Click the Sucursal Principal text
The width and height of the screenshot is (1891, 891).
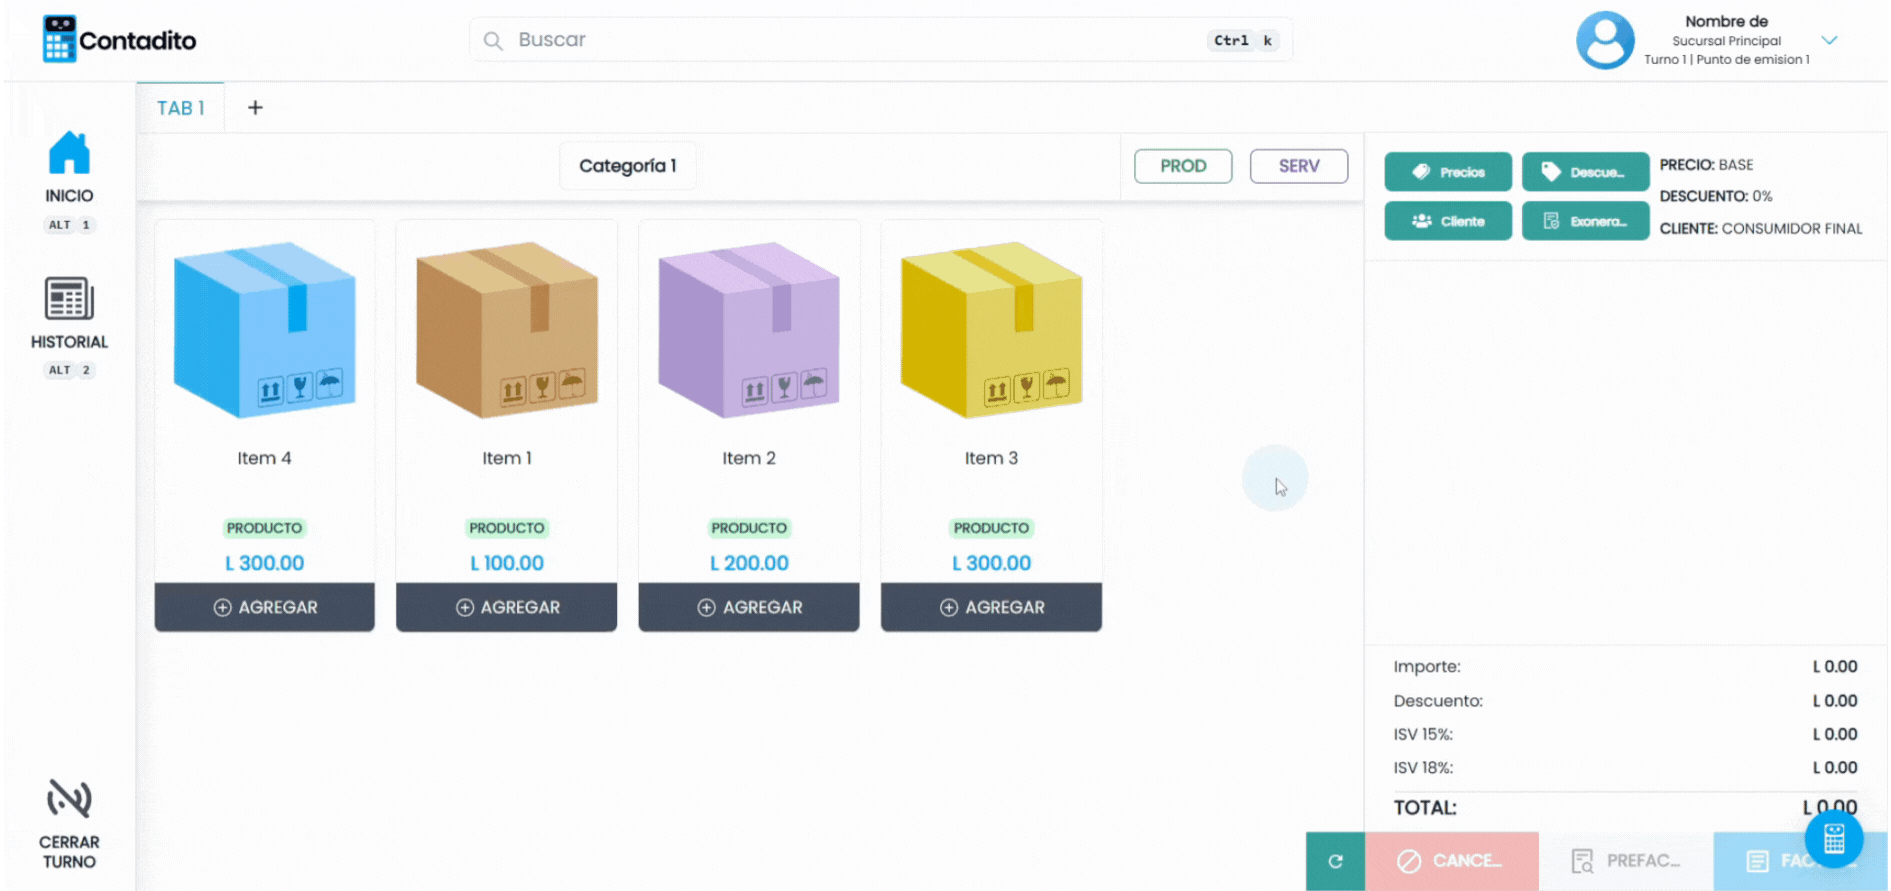tap(1727, 41)
